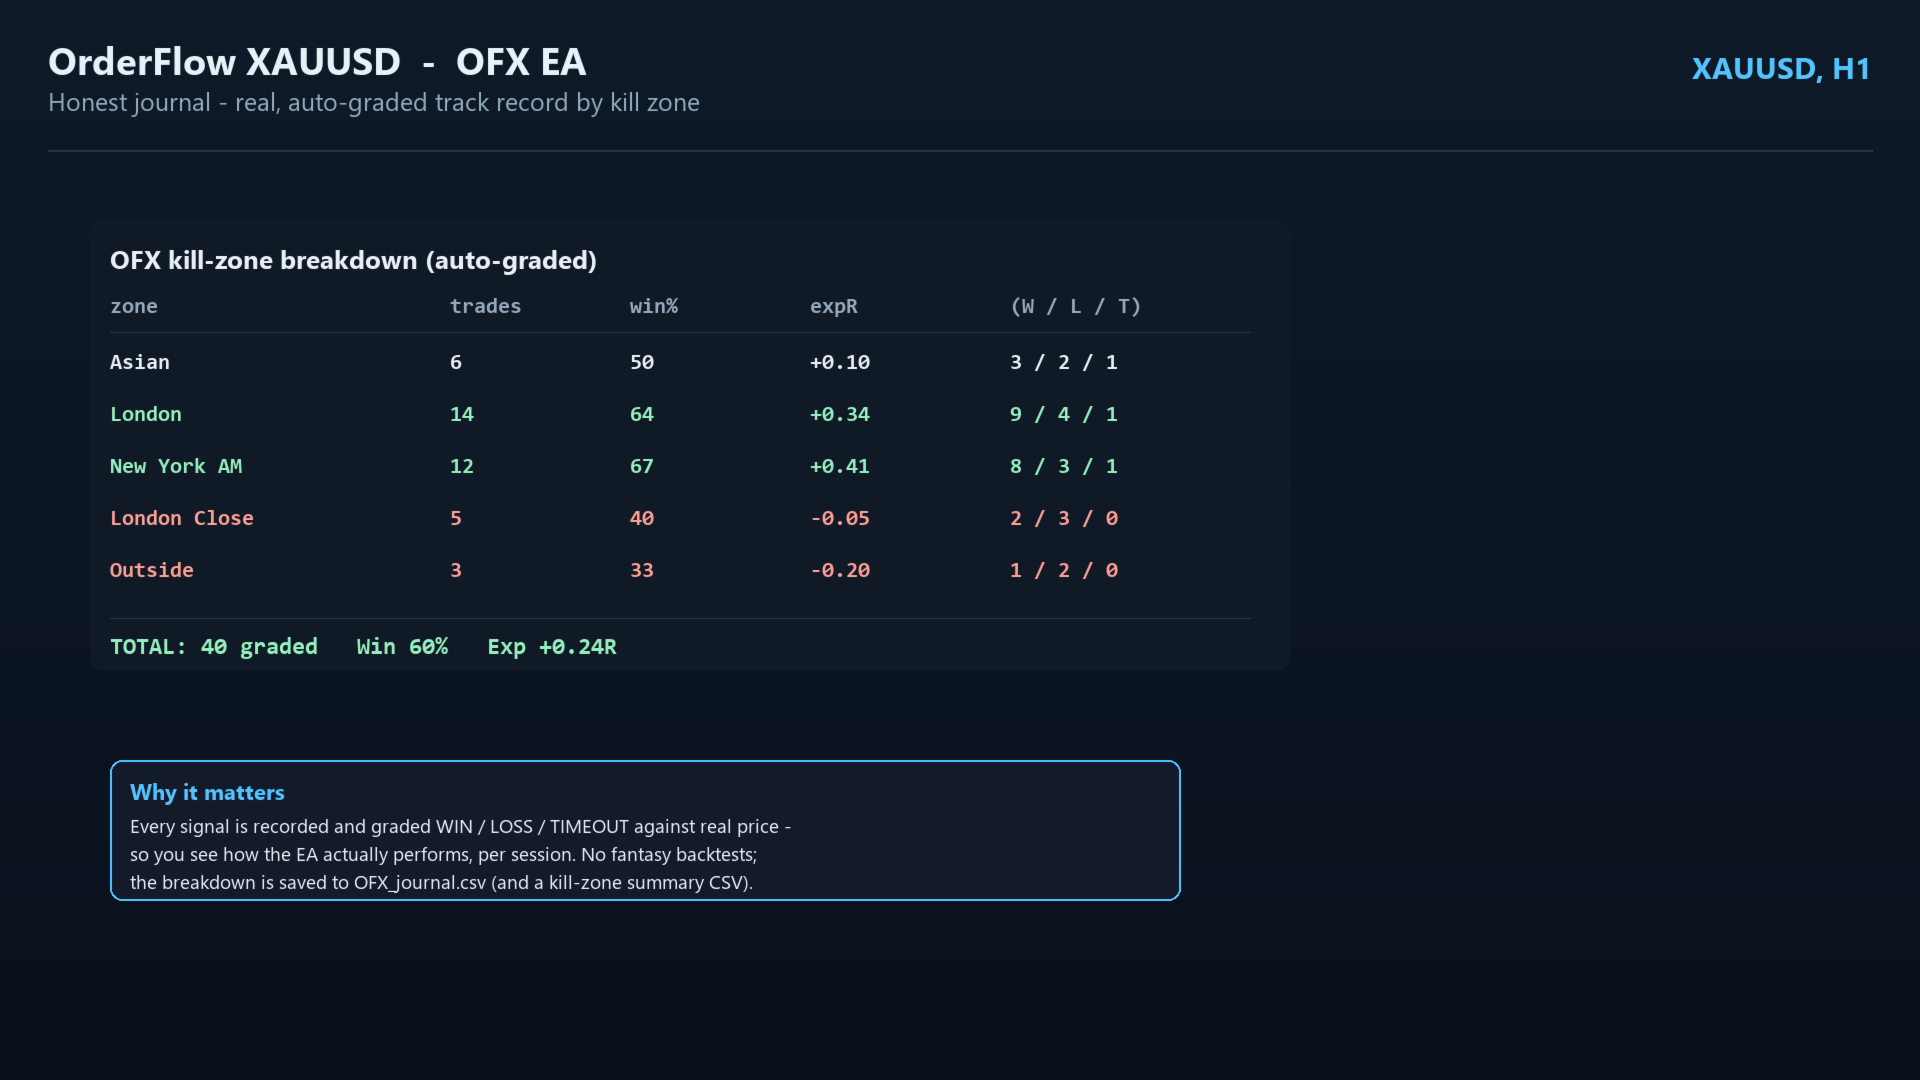Click the expR column header

coord(834,306)
